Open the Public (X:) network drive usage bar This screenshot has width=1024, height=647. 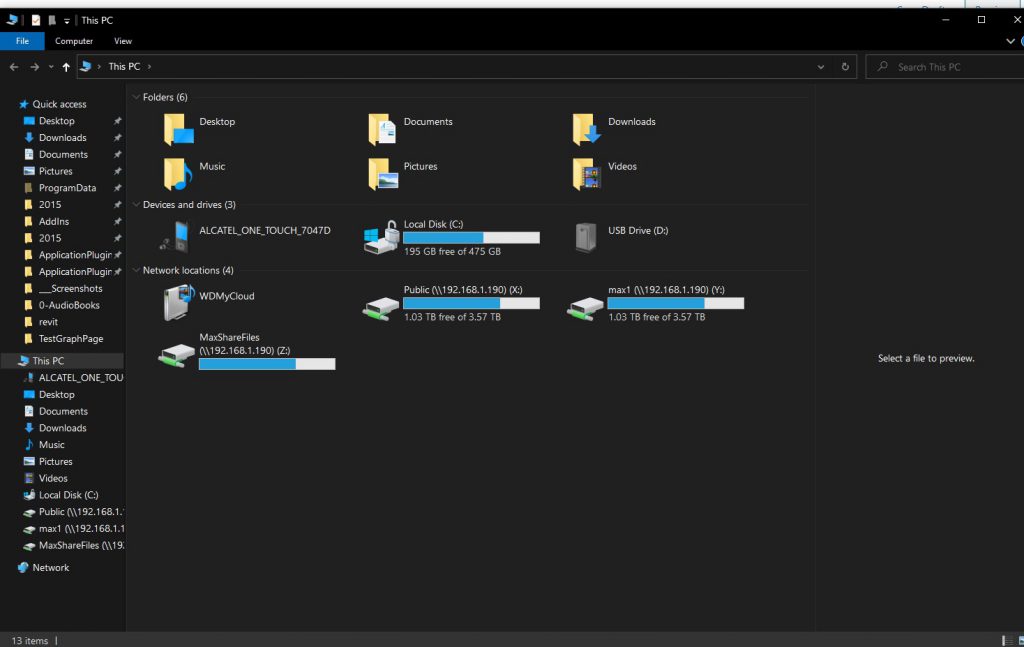(471, 303)
